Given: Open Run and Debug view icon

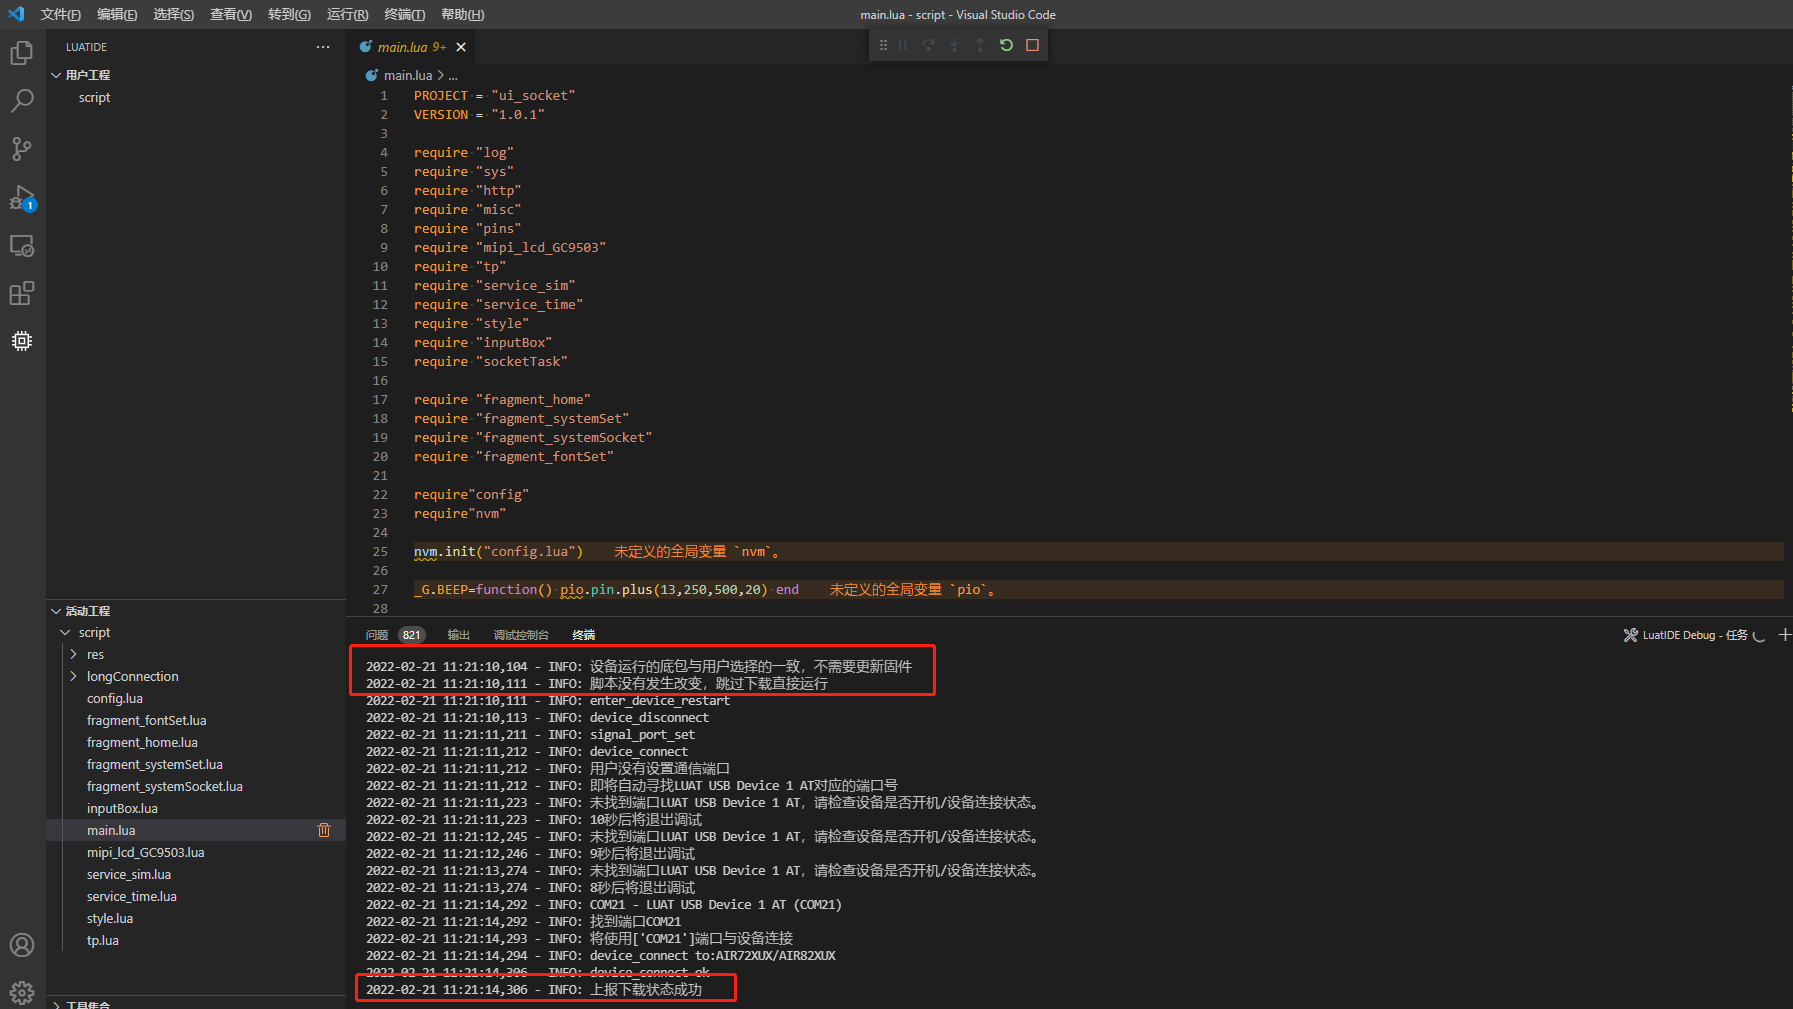Looking at the screenshot, I should [x=22, y=197].
